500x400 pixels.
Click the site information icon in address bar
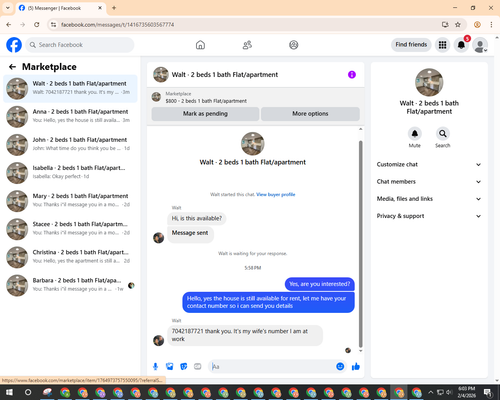click(53, 25)
